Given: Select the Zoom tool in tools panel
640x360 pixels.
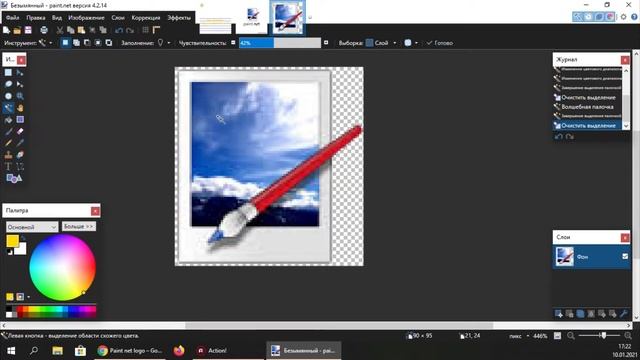Looking at the screenshot, I should (20, 96).
